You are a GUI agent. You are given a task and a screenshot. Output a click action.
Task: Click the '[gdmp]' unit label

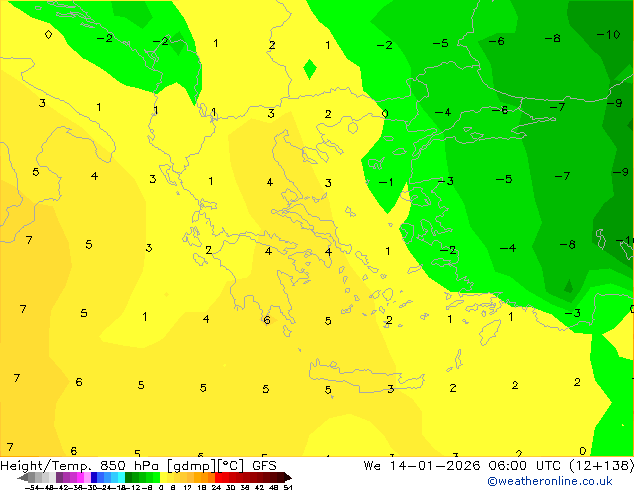click(x=191, y=466)
